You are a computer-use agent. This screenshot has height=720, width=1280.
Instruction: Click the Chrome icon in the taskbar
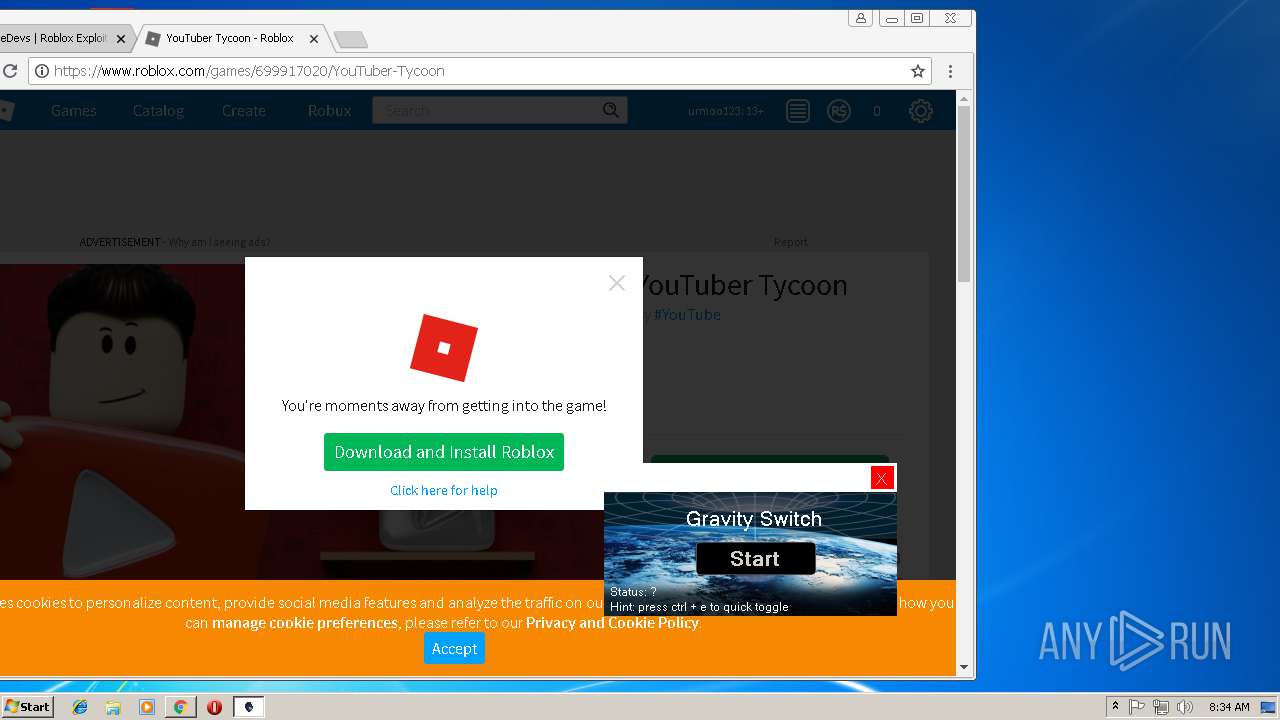[180, 707]
